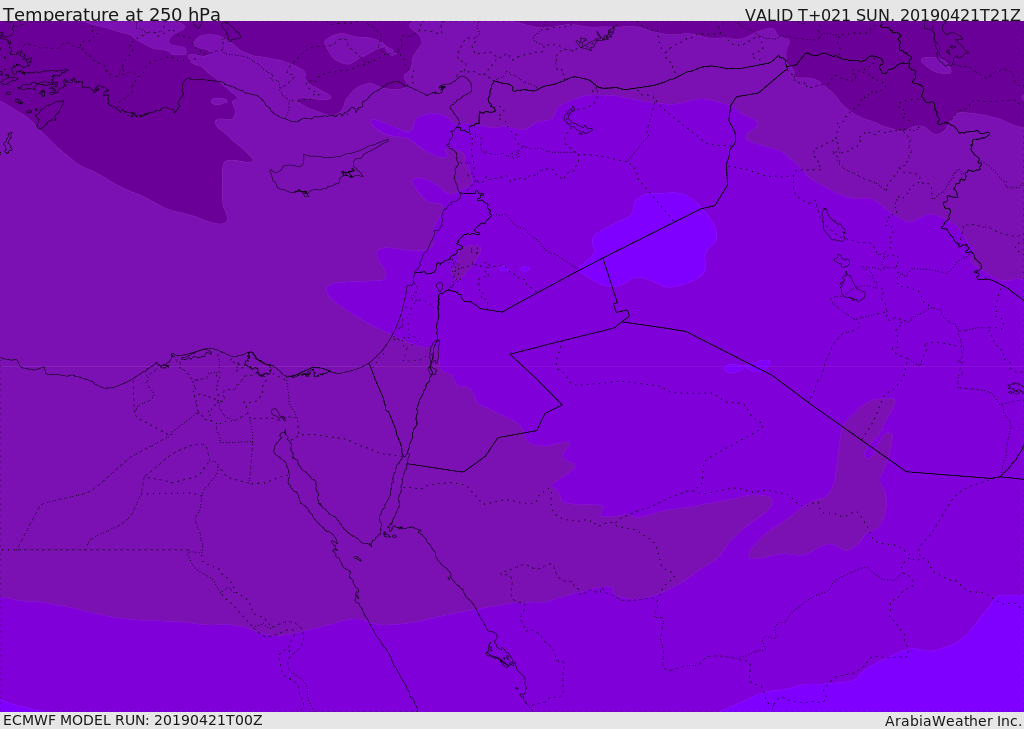Click the 'Temperature at 250 hPa' title text
This screenshot has width=1024, height=729.
112,14
